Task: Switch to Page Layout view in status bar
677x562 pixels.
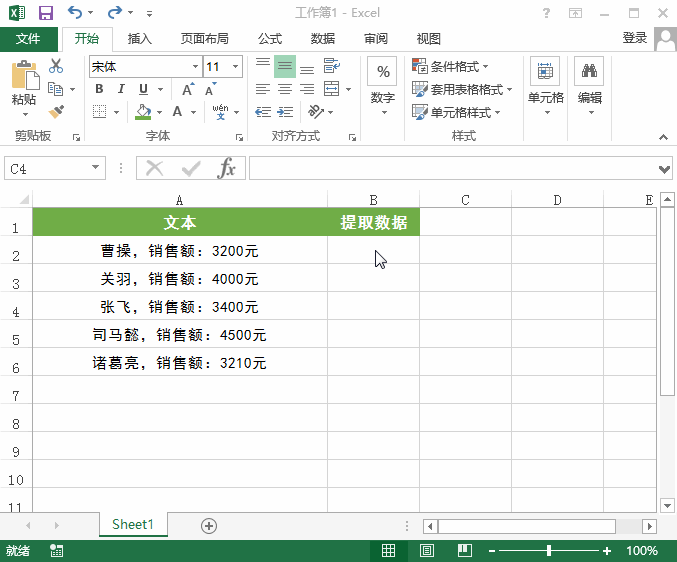Action: [427, 551]
